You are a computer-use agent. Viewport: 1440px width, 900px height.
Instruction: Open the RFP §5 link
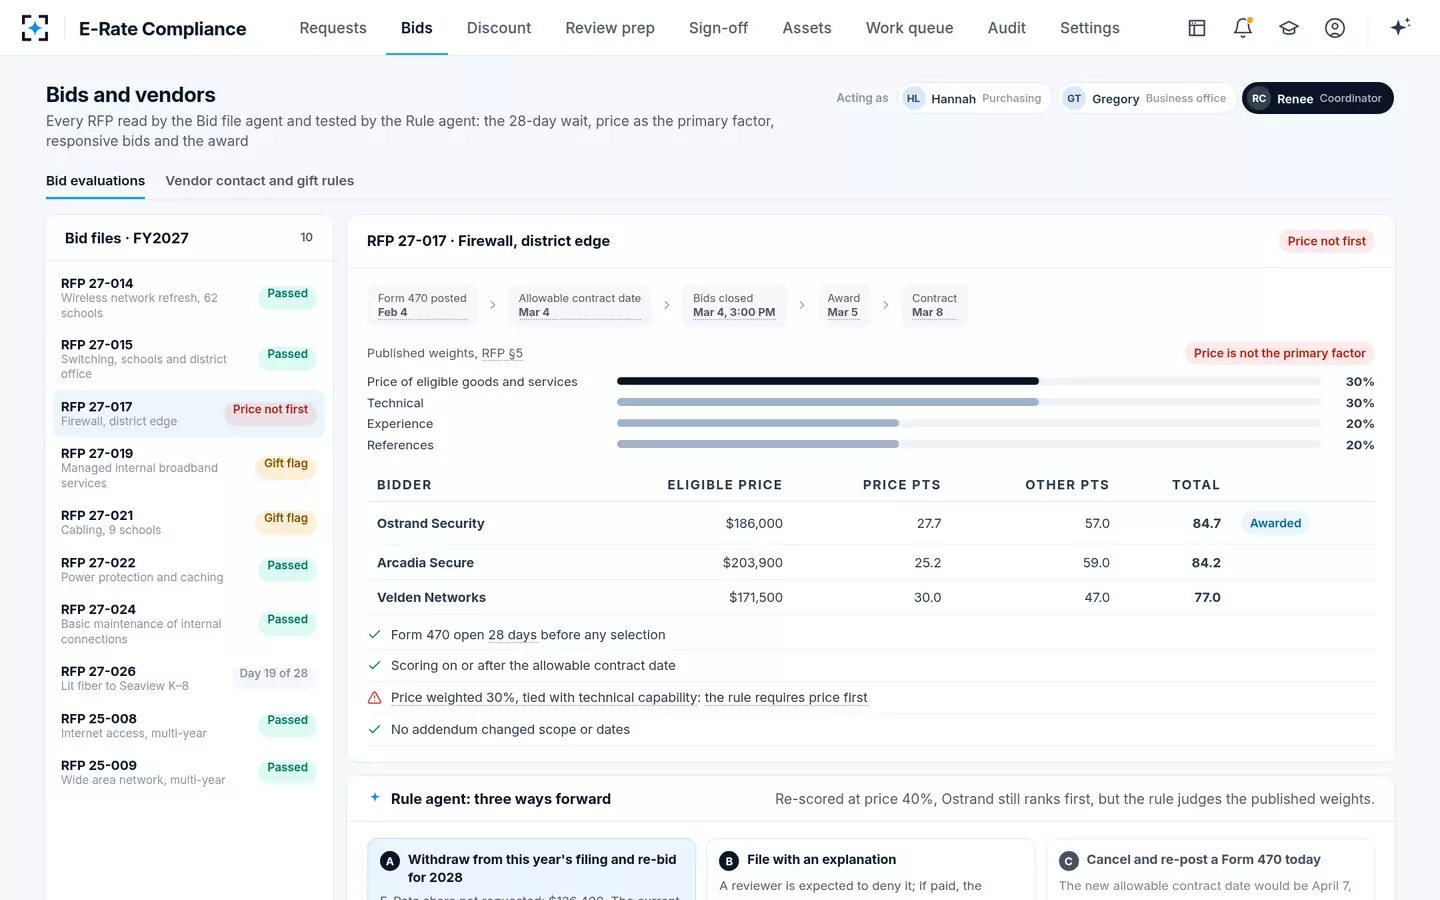(x=502, y=353)
